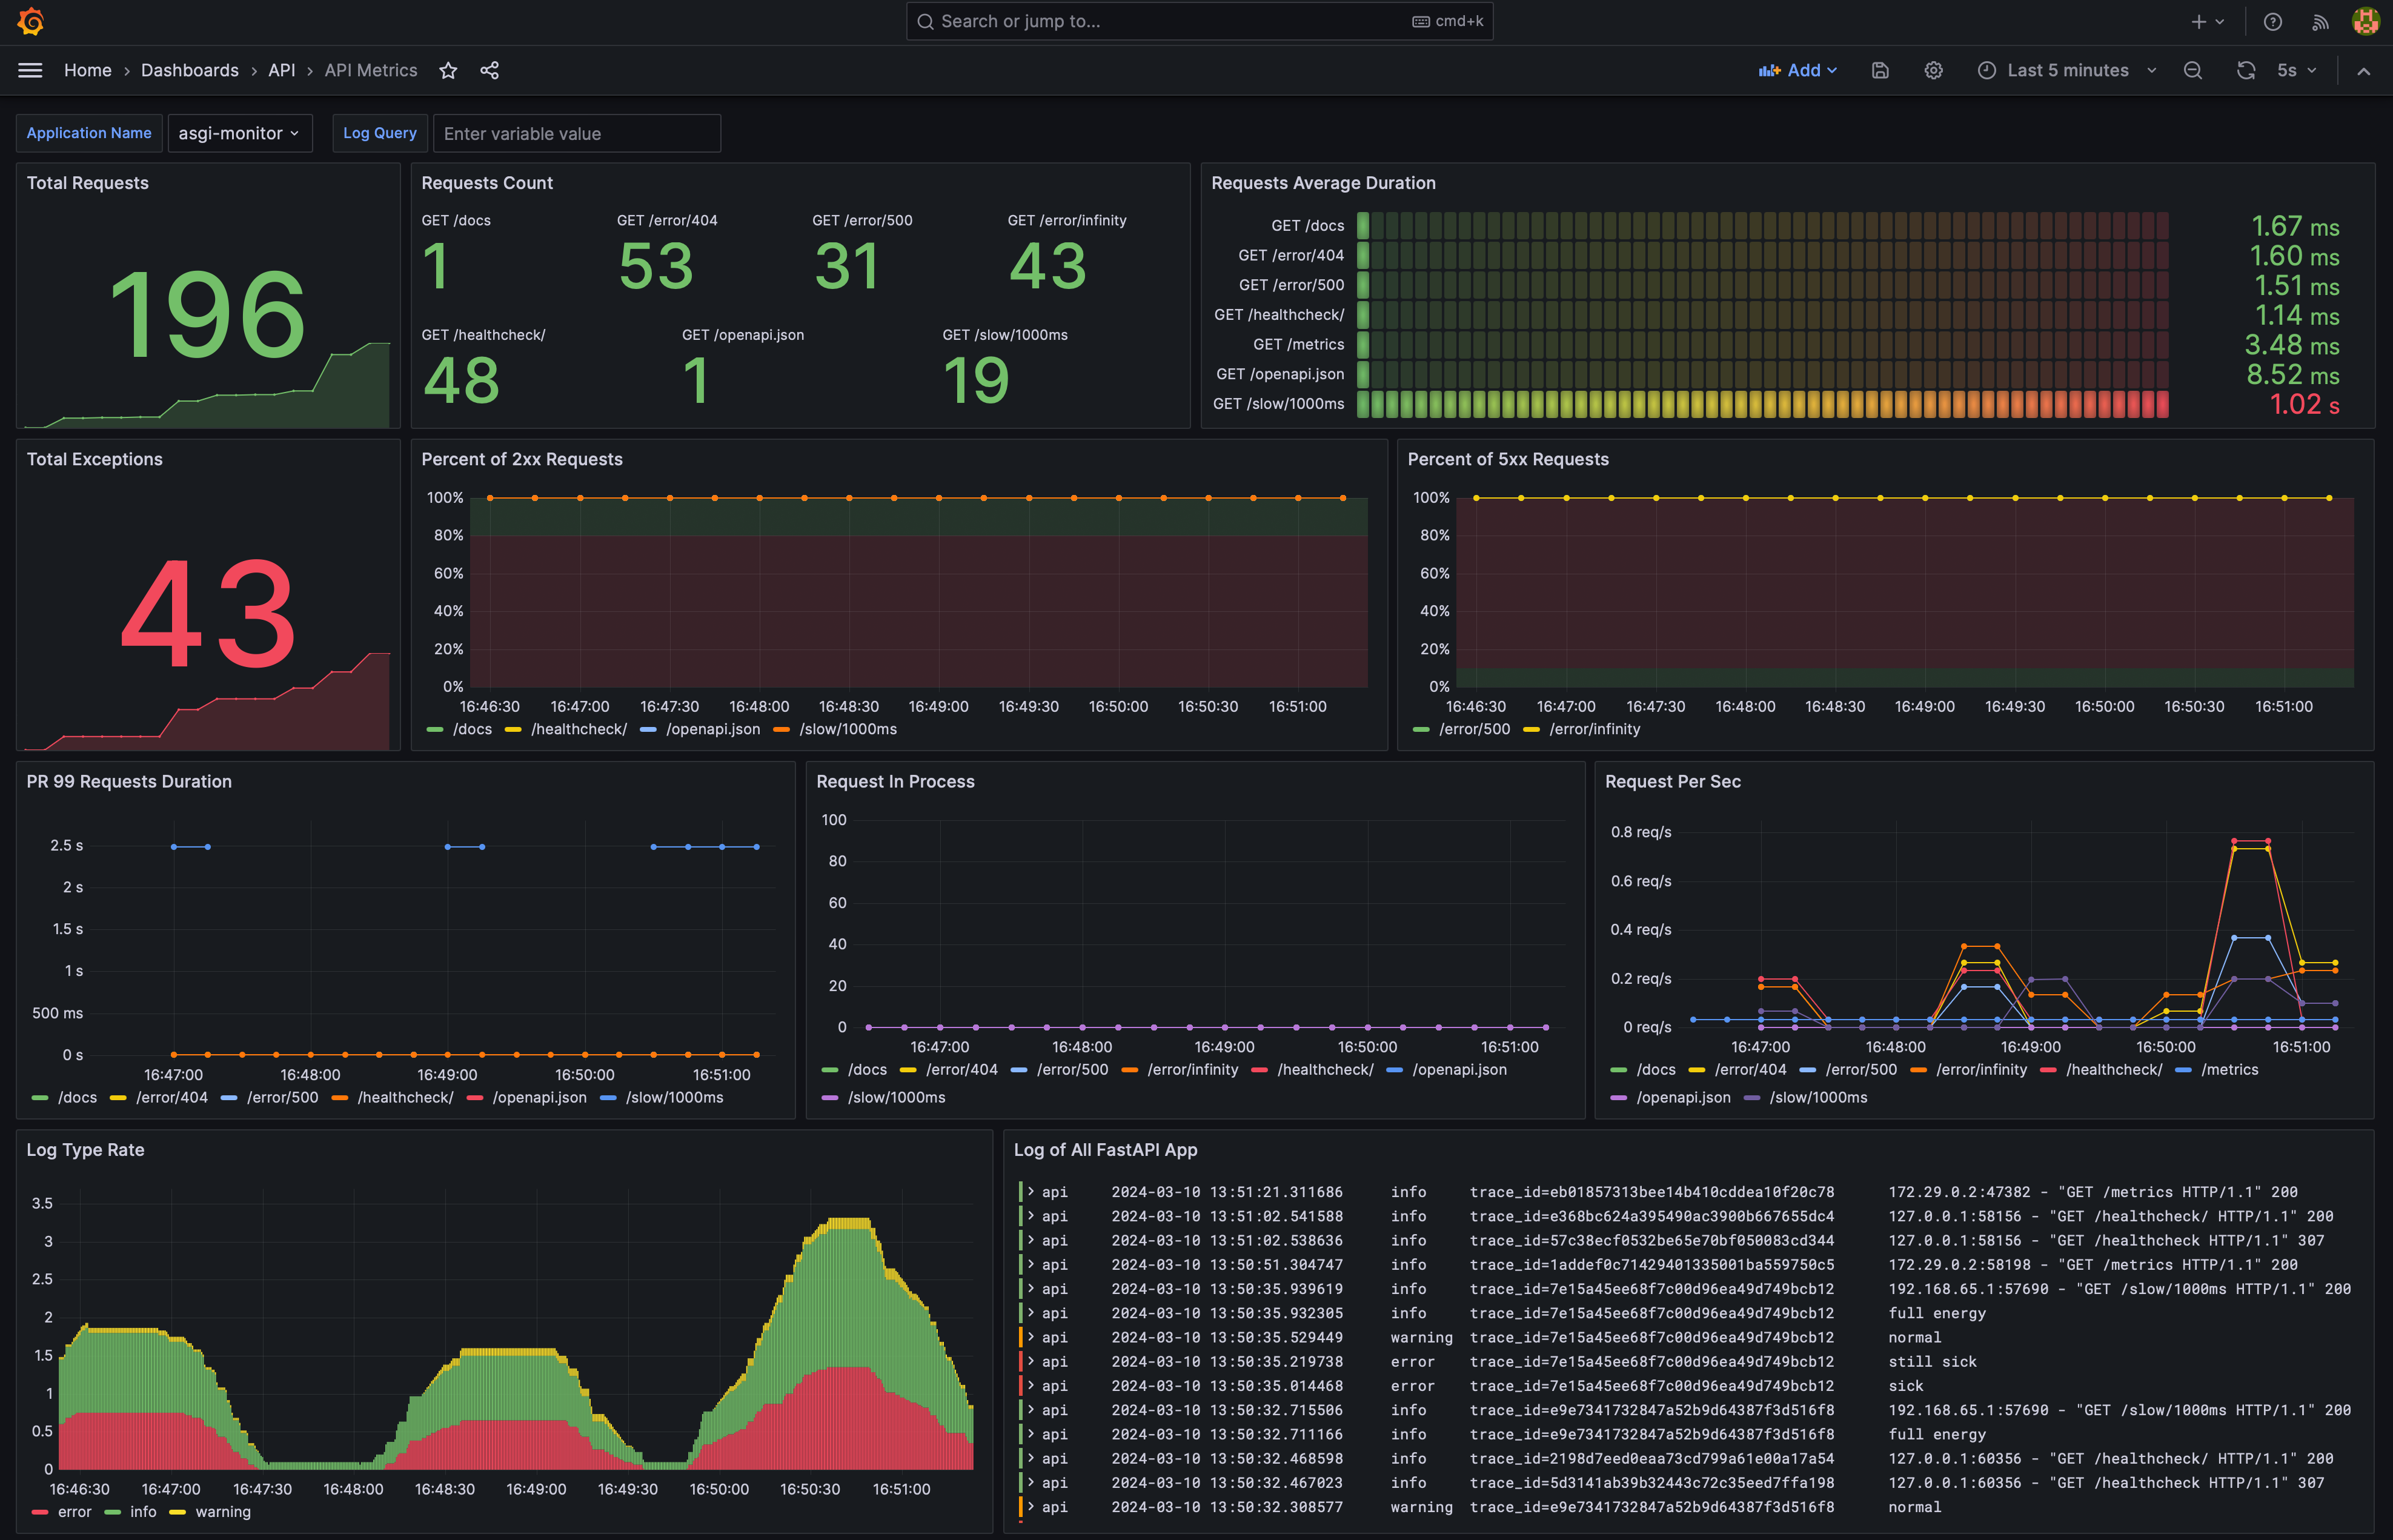Click the Add panel button
Screen dimensions: 2393x1540
tap(1797, 70)
